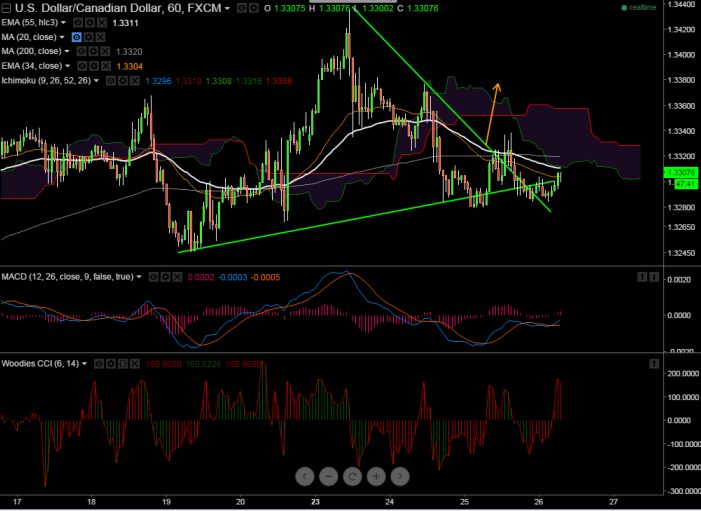Click the date label 19 on the time axis
Screen dimensions: 701x511
tap(166, 502)
